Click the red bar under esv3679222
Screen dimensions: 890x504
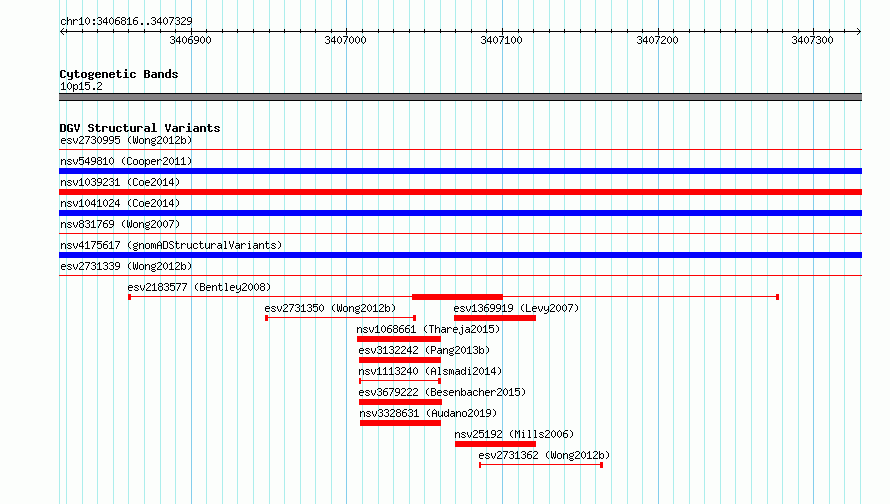point(401,402)
